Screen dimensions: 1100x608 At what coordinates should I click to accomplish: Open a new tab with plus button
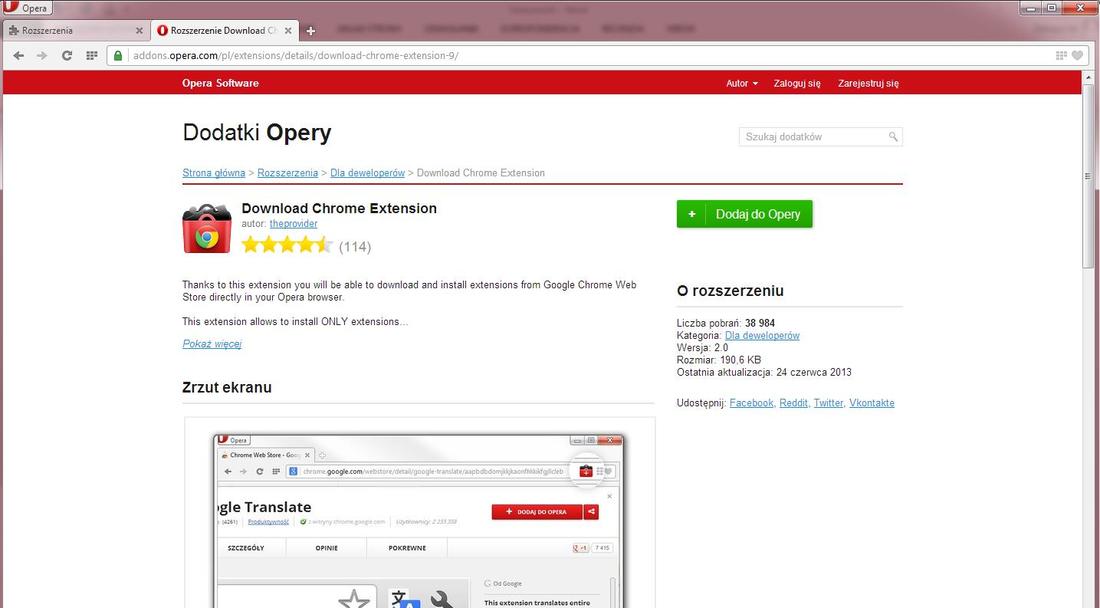point(311,31)
